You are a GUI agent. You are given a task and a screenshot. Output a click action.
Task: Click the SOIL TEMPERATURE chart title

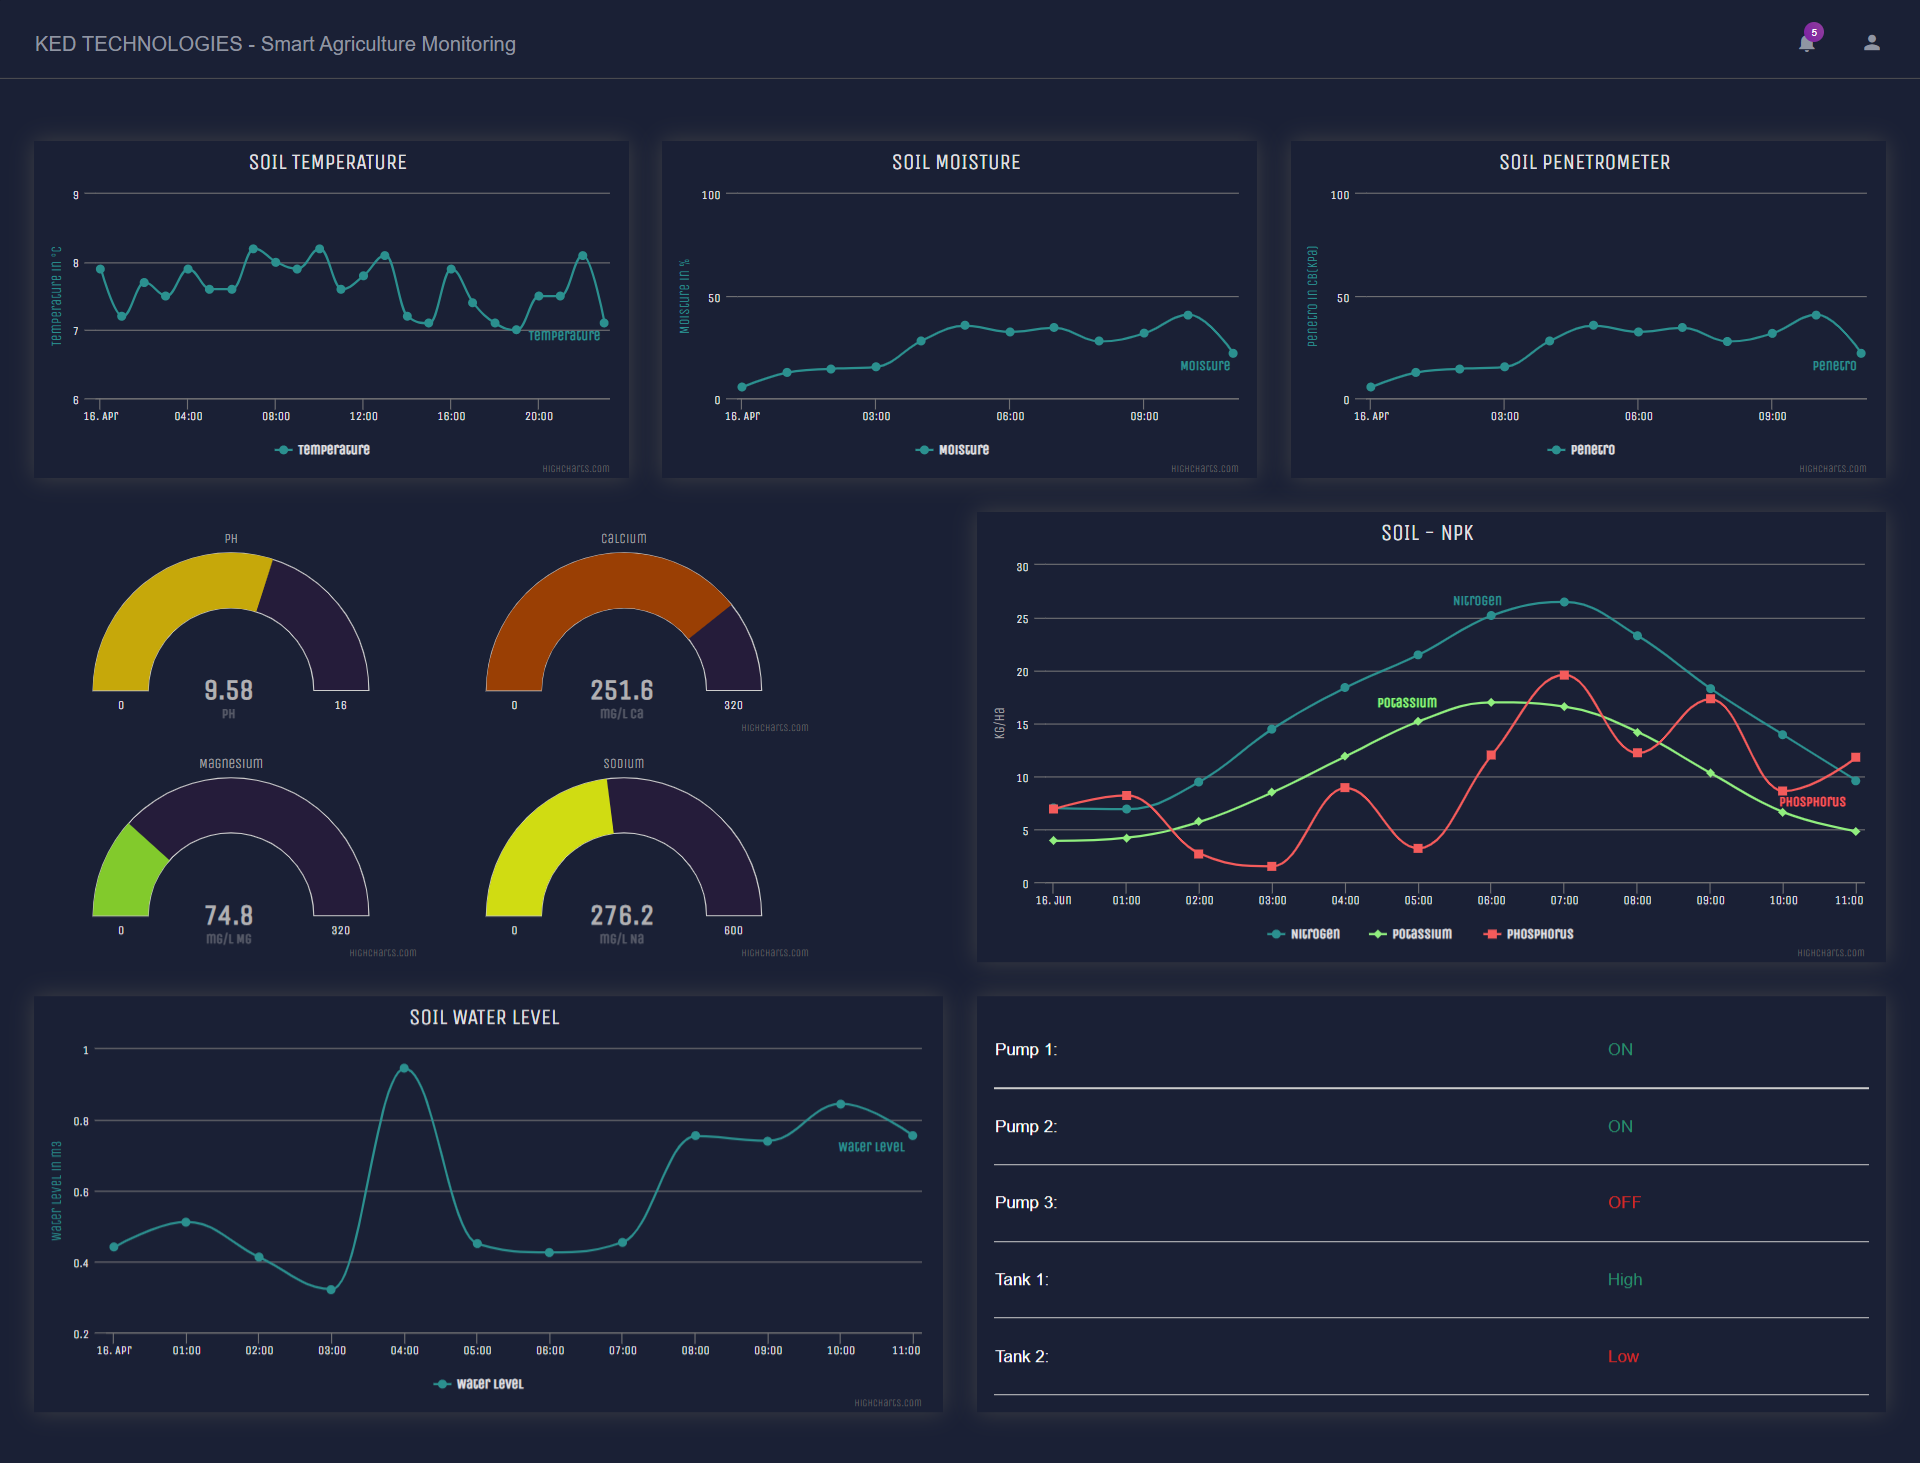pyautogui.click(x=328, y=162)
